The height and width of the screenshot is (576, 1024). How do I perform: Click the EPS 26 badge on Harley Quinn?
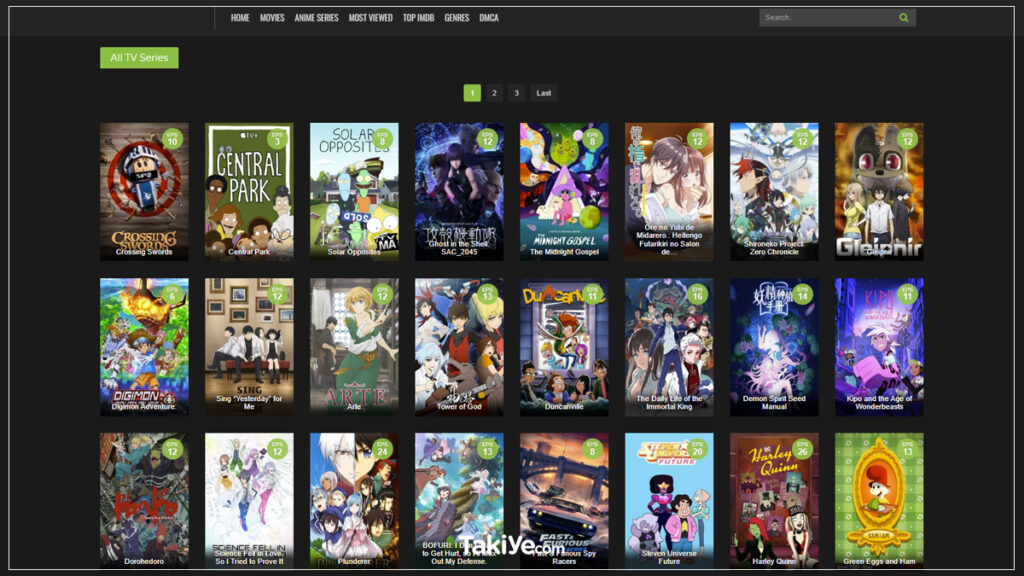(x=802, y=449)
